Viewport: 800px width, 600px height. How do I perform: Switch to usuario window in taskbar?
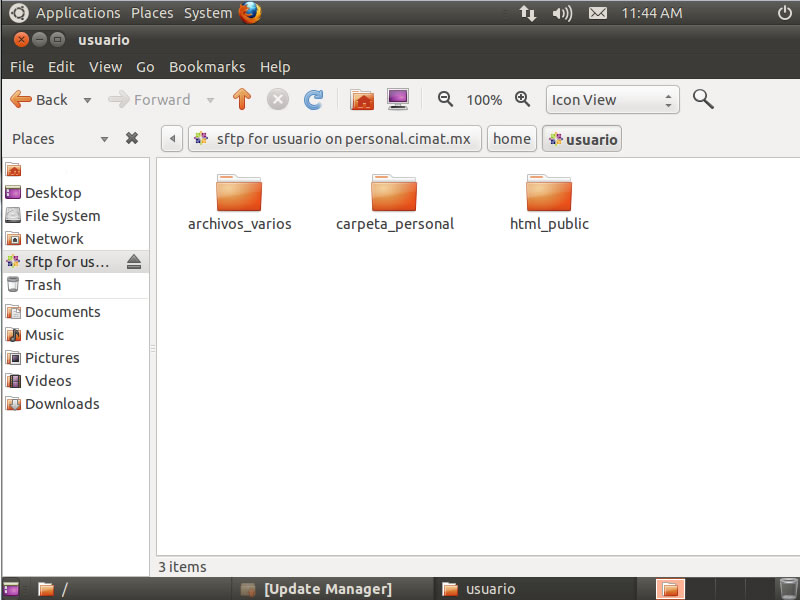point(535,589)
